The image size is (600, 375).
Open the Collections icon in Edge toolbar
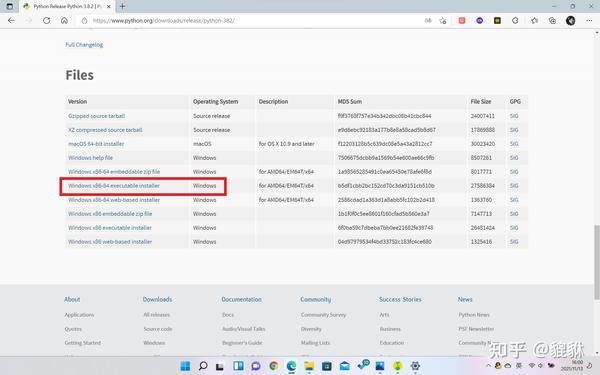tap(552, 21)
